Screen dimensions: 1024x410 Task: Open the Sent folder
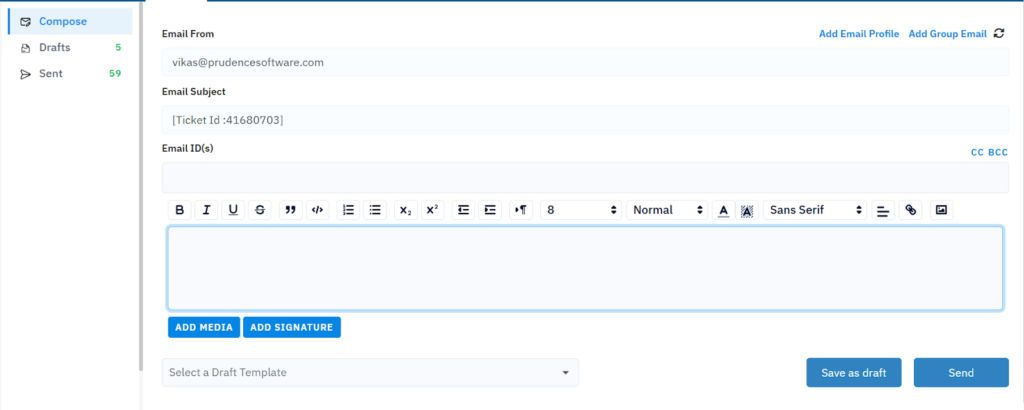(x=52, y=73)
